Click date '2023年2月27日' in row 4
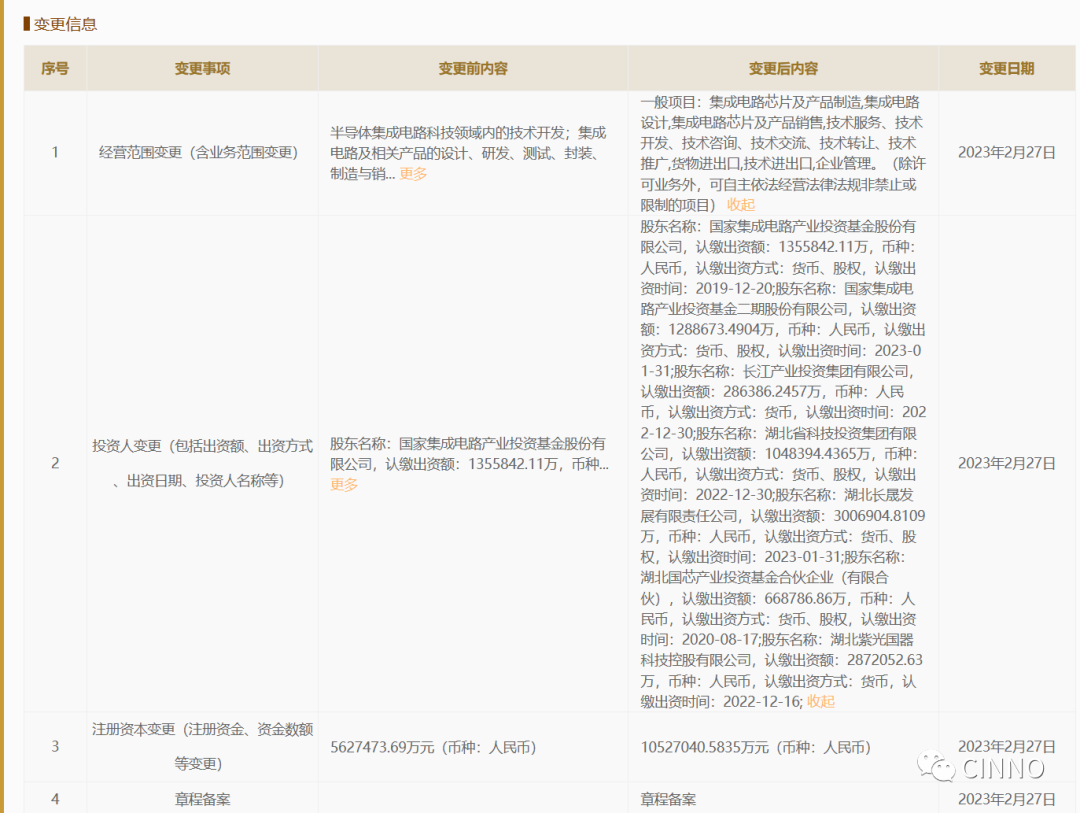 click(x=1006, y=799)
